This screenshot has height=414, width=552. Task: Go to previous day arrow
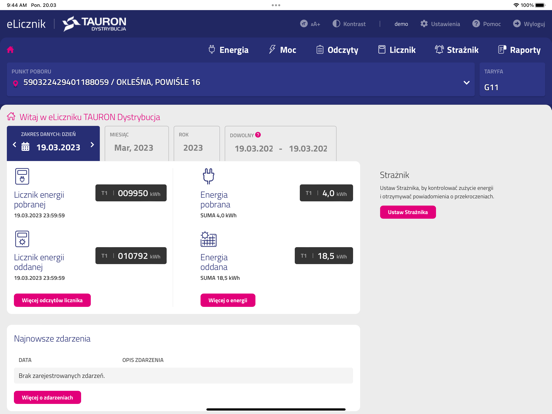[x=14, y=145]
